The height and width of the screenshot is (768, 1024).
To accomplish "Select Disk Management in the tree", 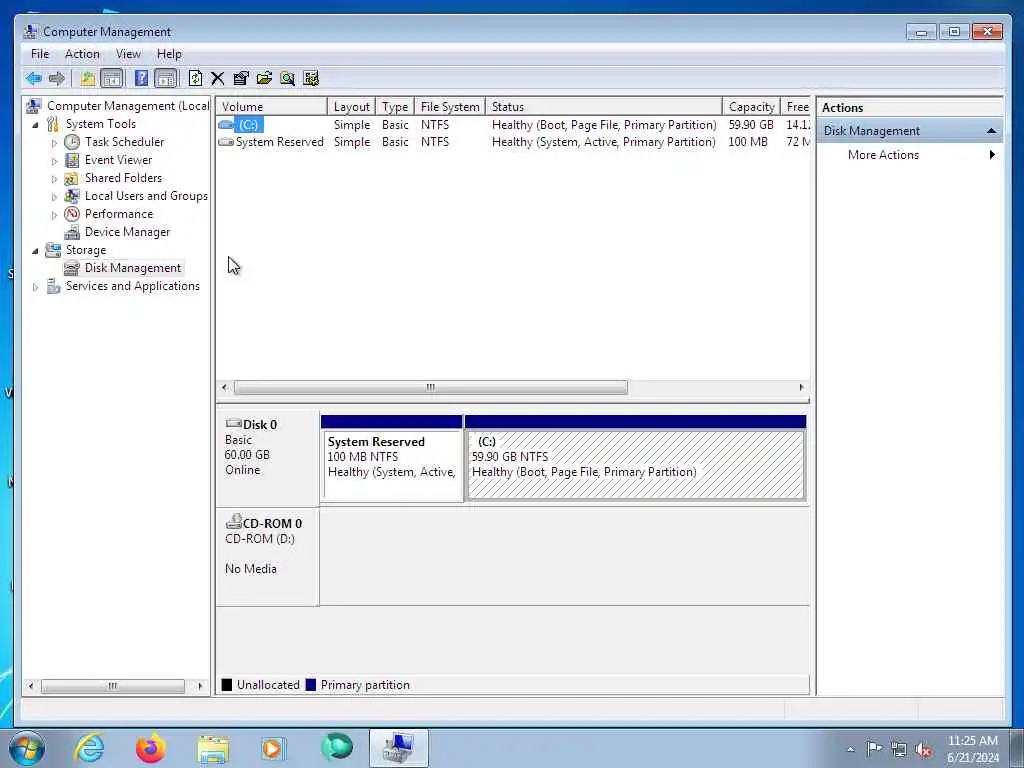I will (133, 268).
